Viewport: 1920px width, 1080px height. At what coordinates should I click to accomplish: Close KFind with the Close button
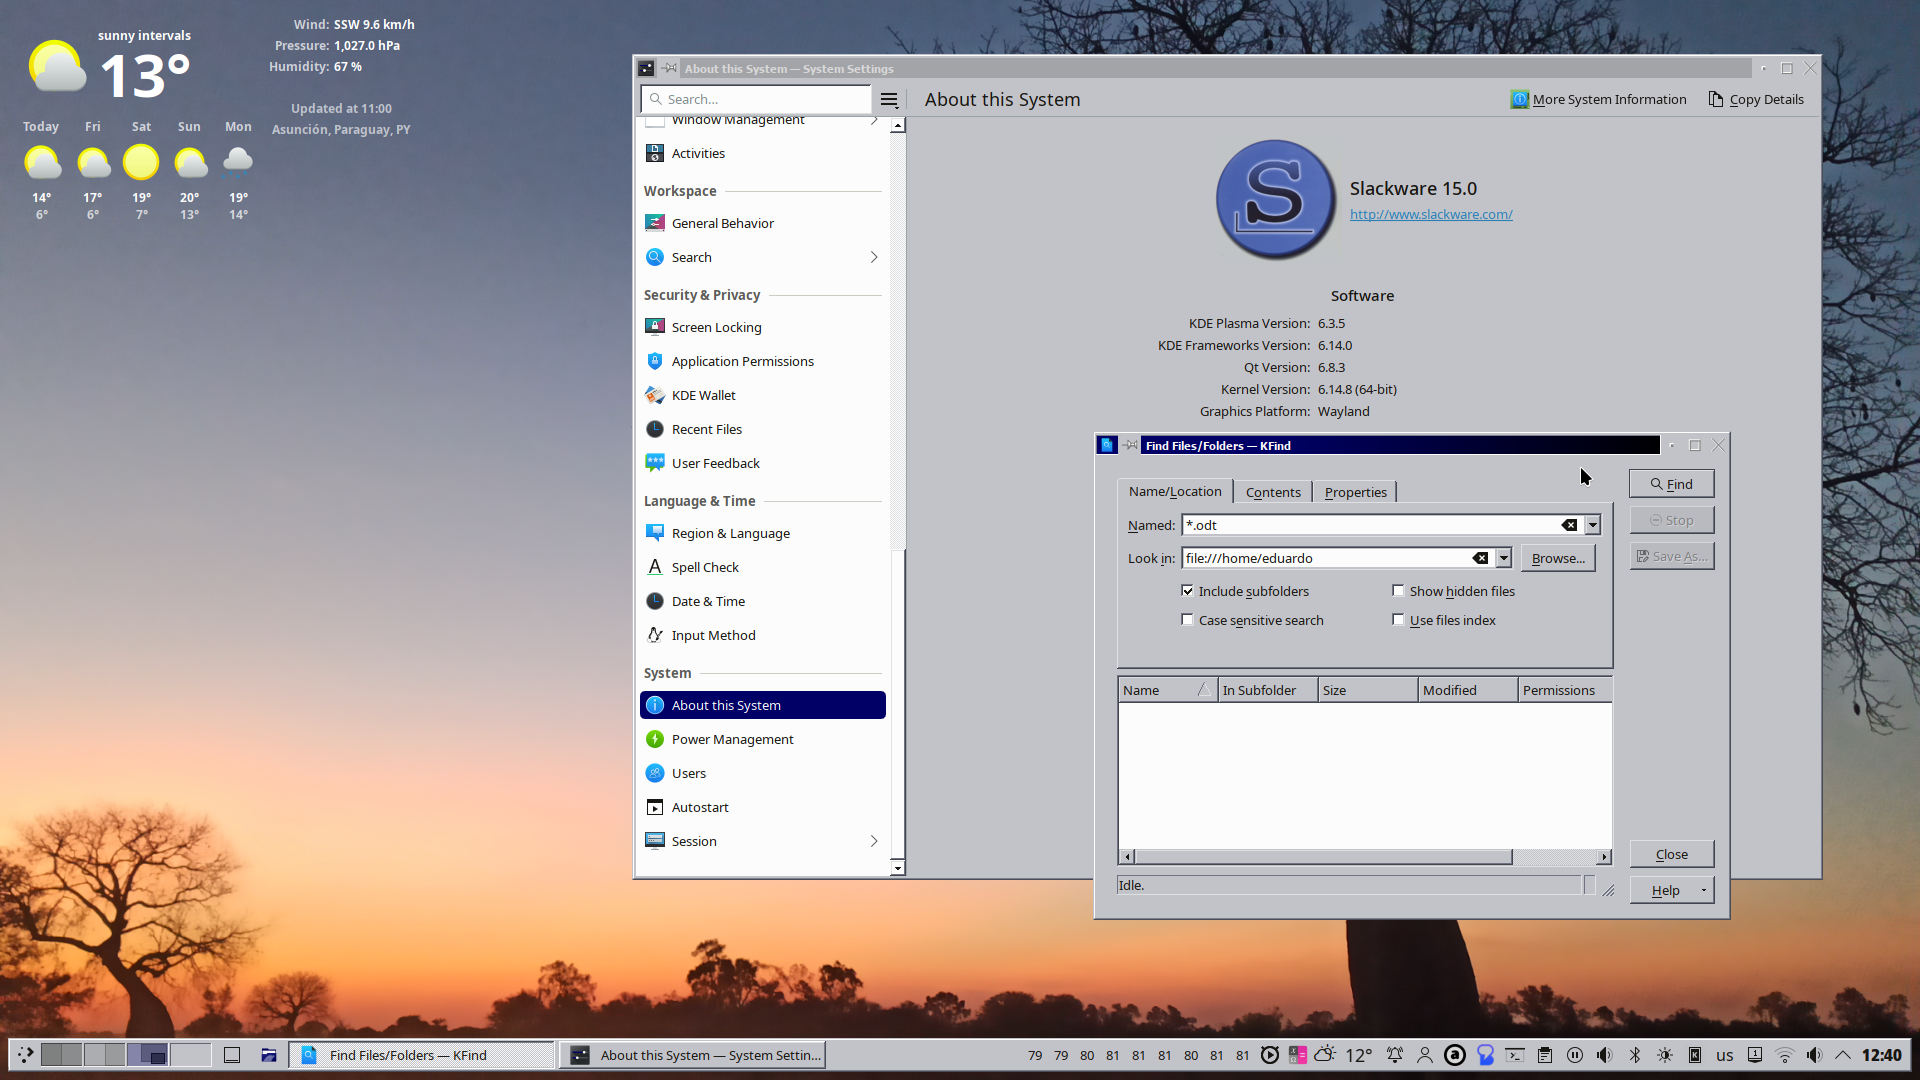[1671, 854]
